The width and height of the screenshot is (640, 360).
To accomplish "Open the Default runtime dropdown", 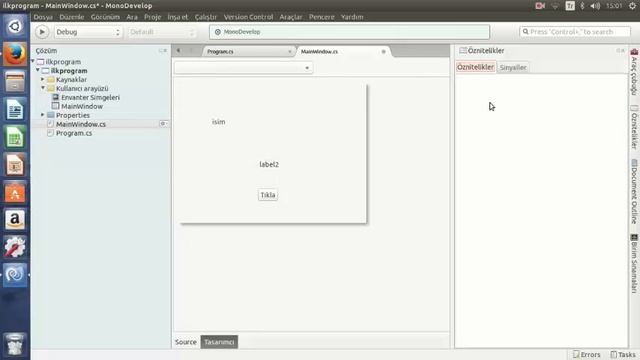I will coord(162,32).
